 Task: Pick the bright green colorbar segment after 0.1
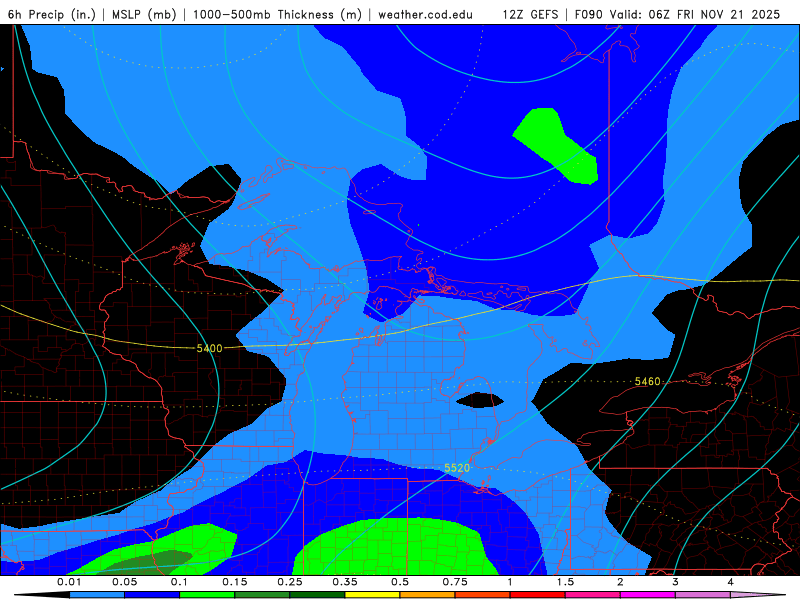pos(207,595)
